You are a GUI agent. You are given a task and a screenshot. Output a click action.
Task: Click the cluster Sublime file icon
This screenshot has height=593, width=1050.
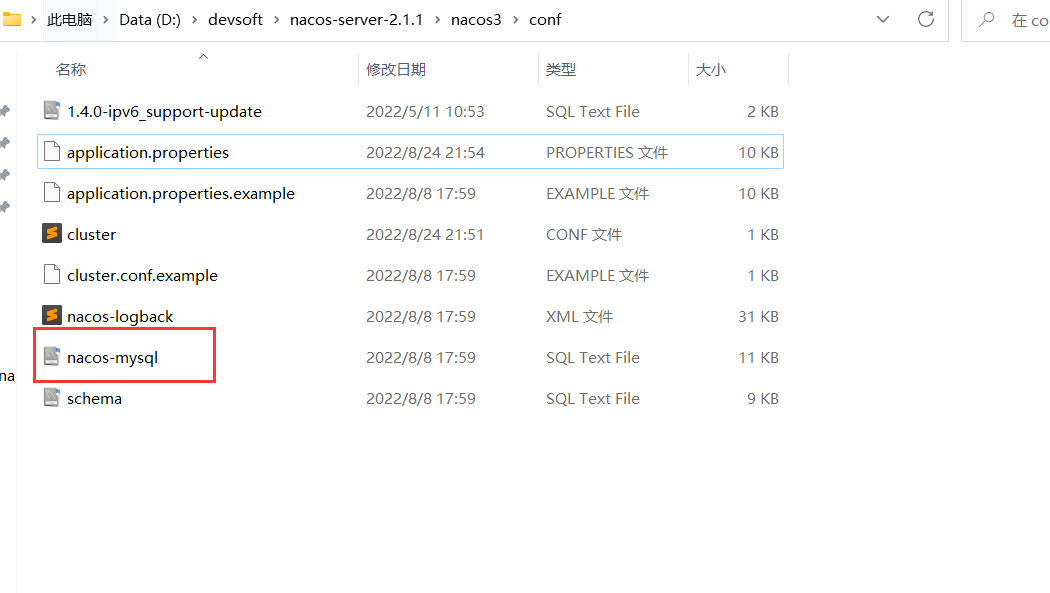click(x=52, y=234)
